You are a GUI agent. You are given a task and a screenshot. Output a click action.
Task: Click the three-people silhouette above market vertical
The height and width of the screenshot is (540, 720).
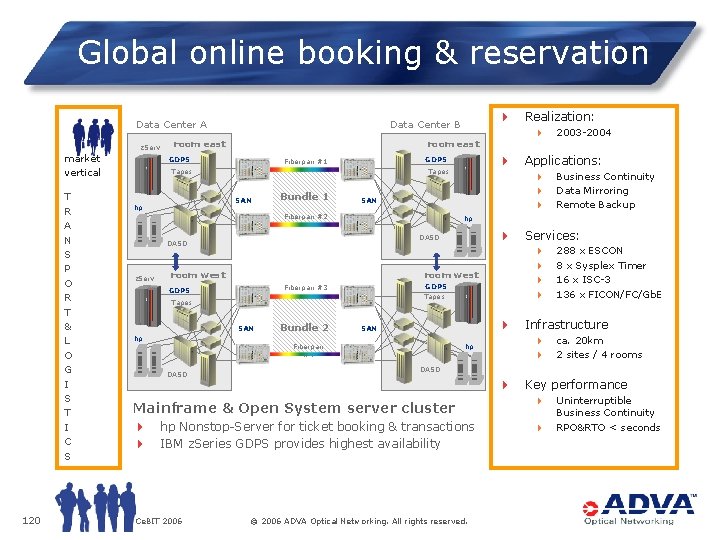click(x=93, y=136)
